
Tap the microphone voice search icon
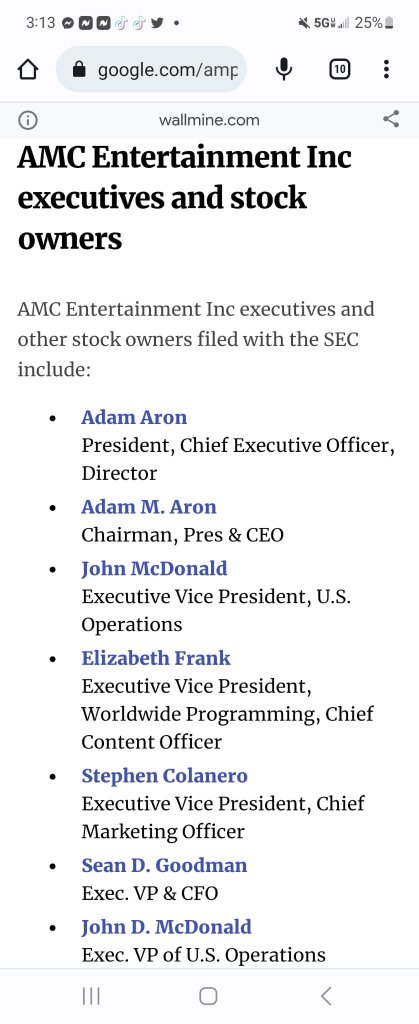point(283,69)
